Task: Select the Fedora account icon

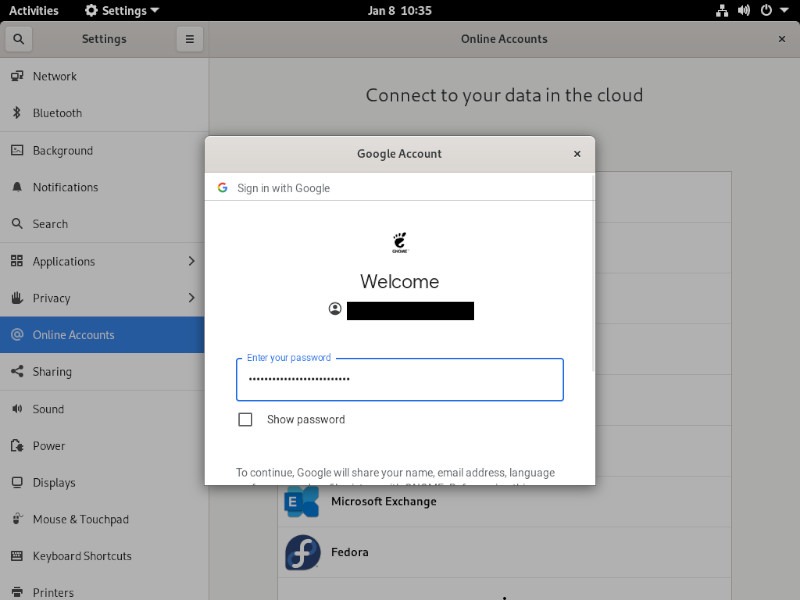Action: pos(300,552)
